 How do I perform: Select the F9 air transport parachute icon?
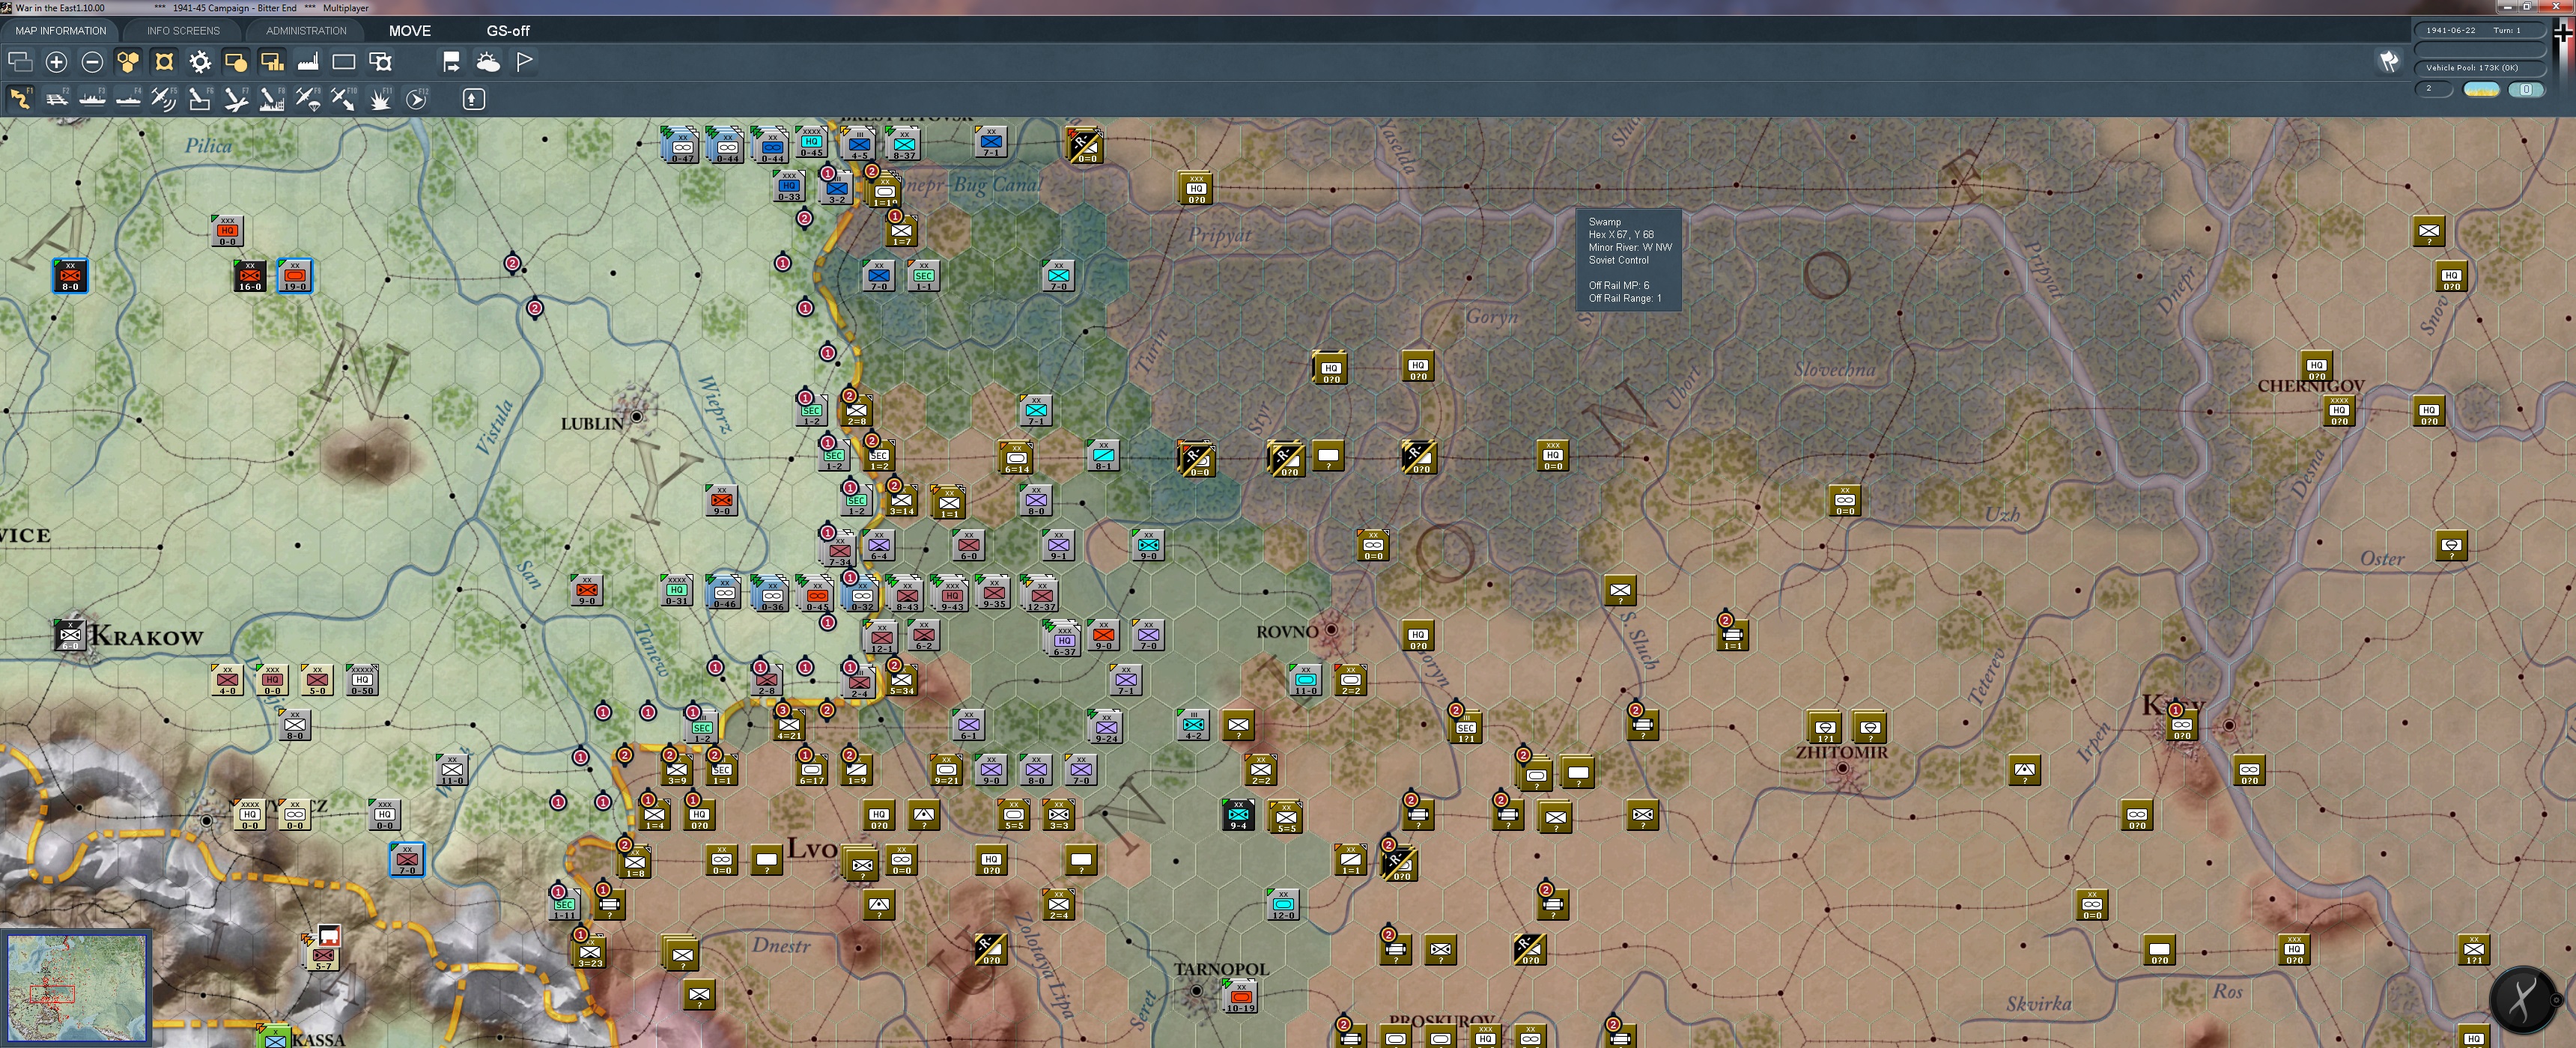[x=308, y=98]
